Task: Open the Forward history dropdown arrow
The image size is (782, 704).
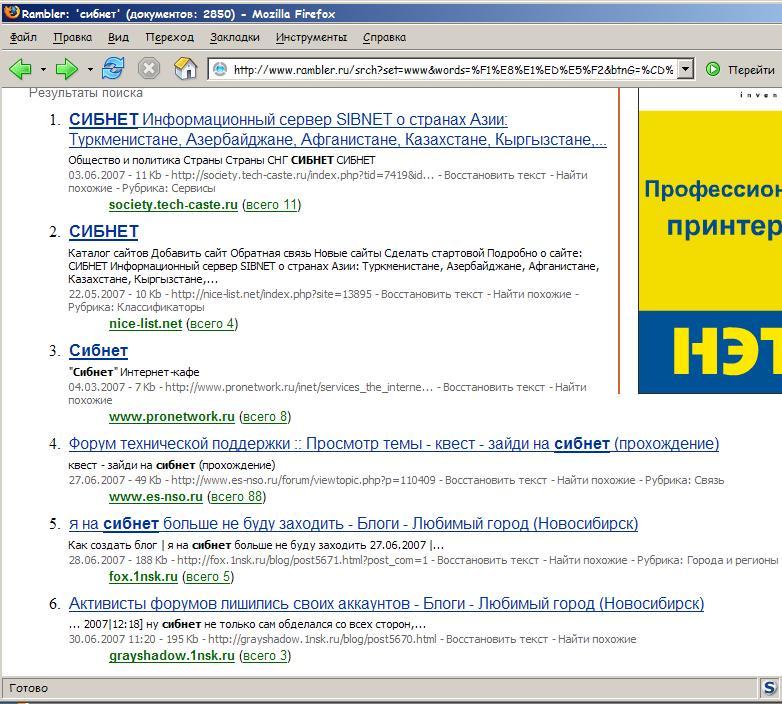Action: pos(90,69)
